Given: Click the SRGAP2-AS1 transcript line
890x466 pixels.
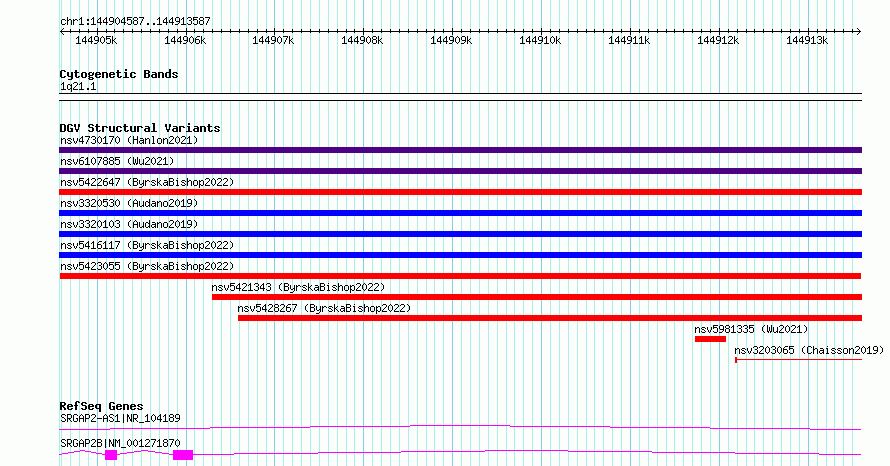Looking at the screenshot, I should click(x=460, y=427).
